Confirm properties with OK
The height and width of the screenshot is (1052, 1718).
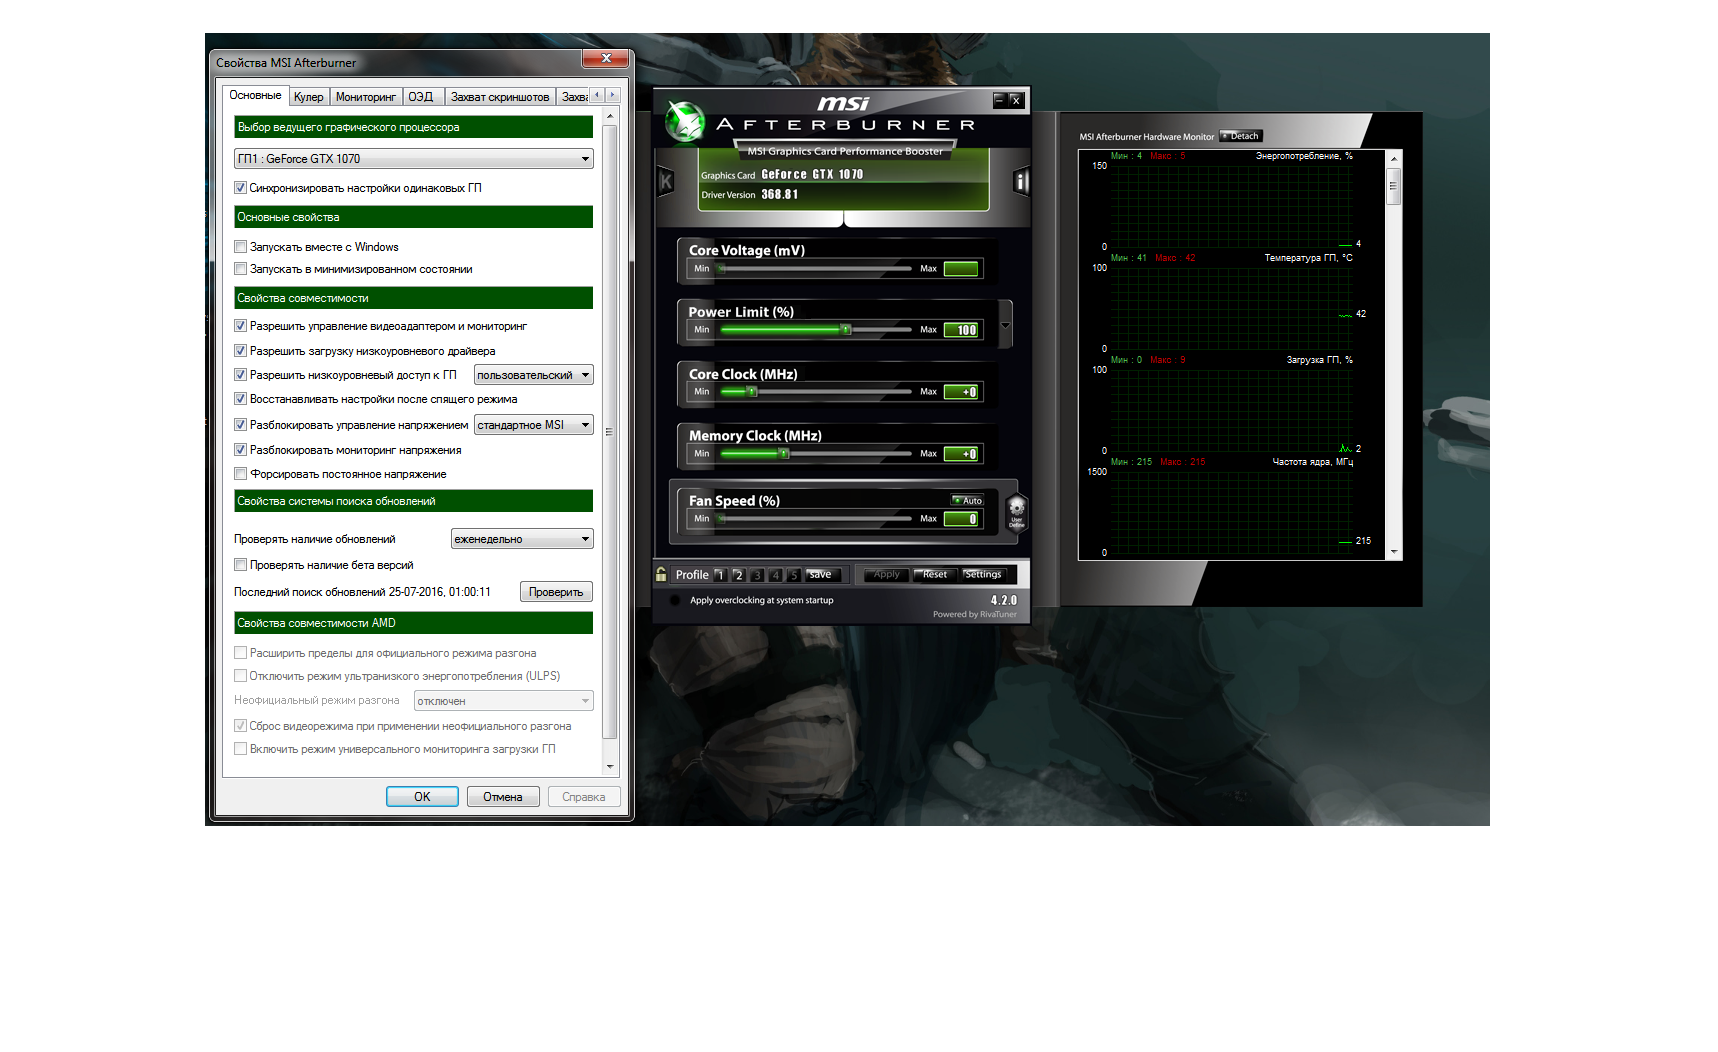(422, 797)
